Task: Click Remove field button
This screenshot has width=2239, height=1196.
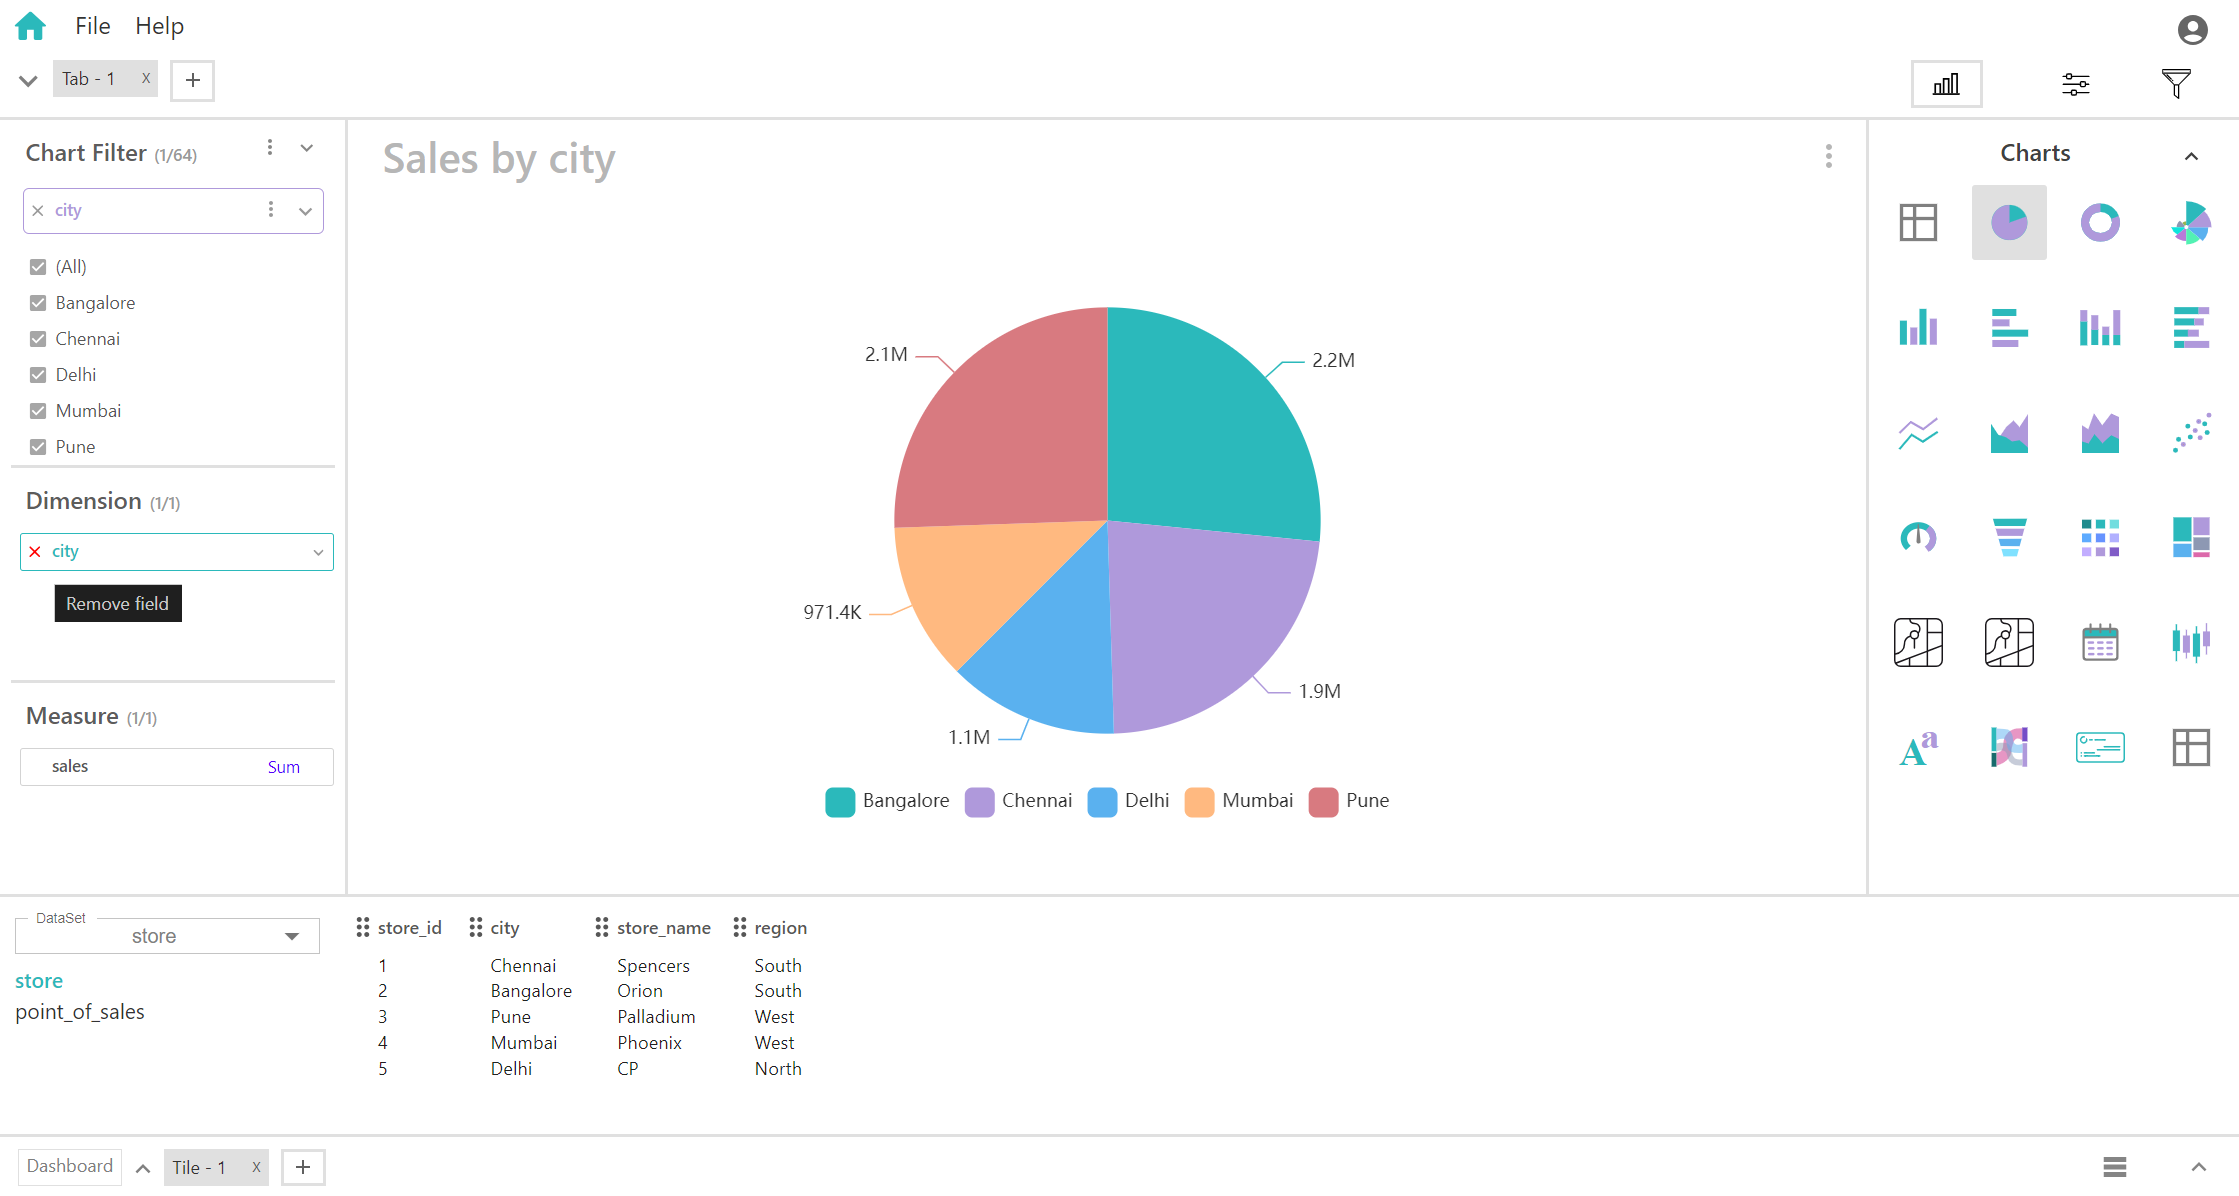Action: (116, 602)
